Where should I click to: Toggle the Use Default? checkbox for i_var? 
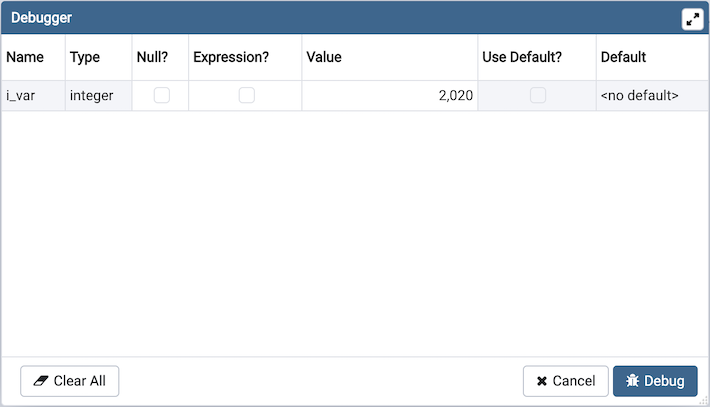(x=538, y=96)
